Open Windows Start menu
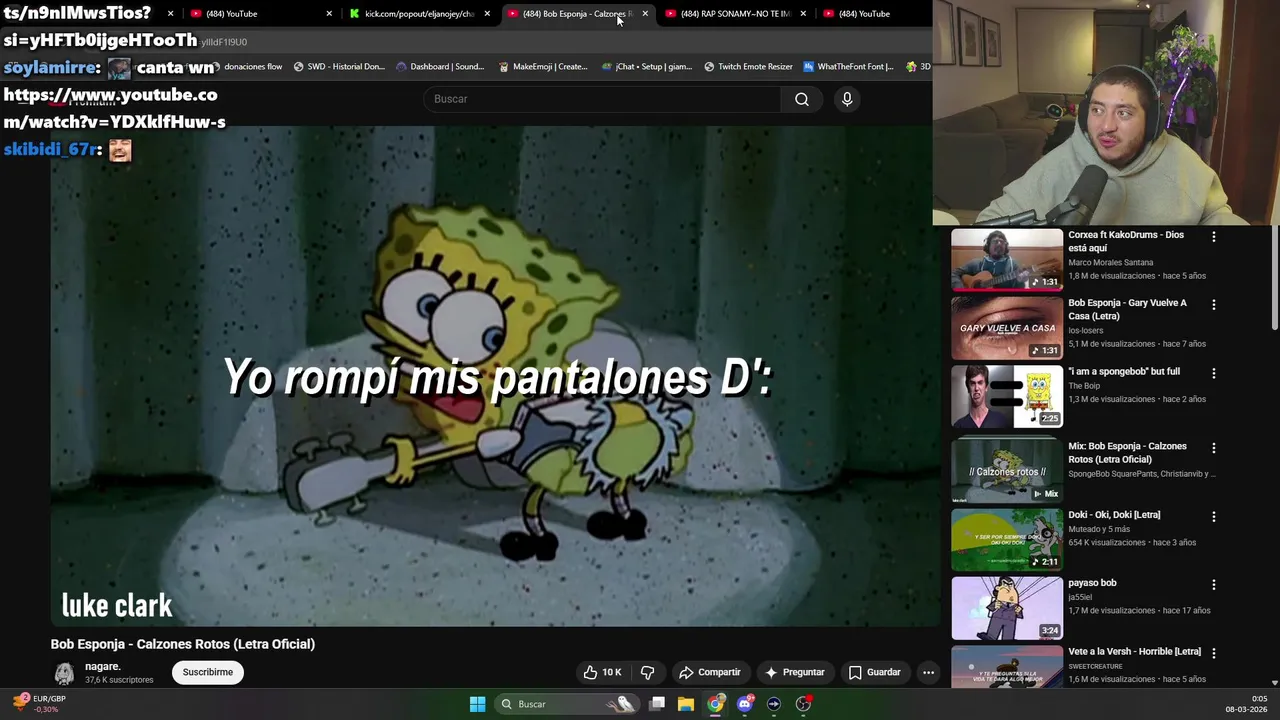Screen dimensions: 1280x720 (x=477, y=704)
